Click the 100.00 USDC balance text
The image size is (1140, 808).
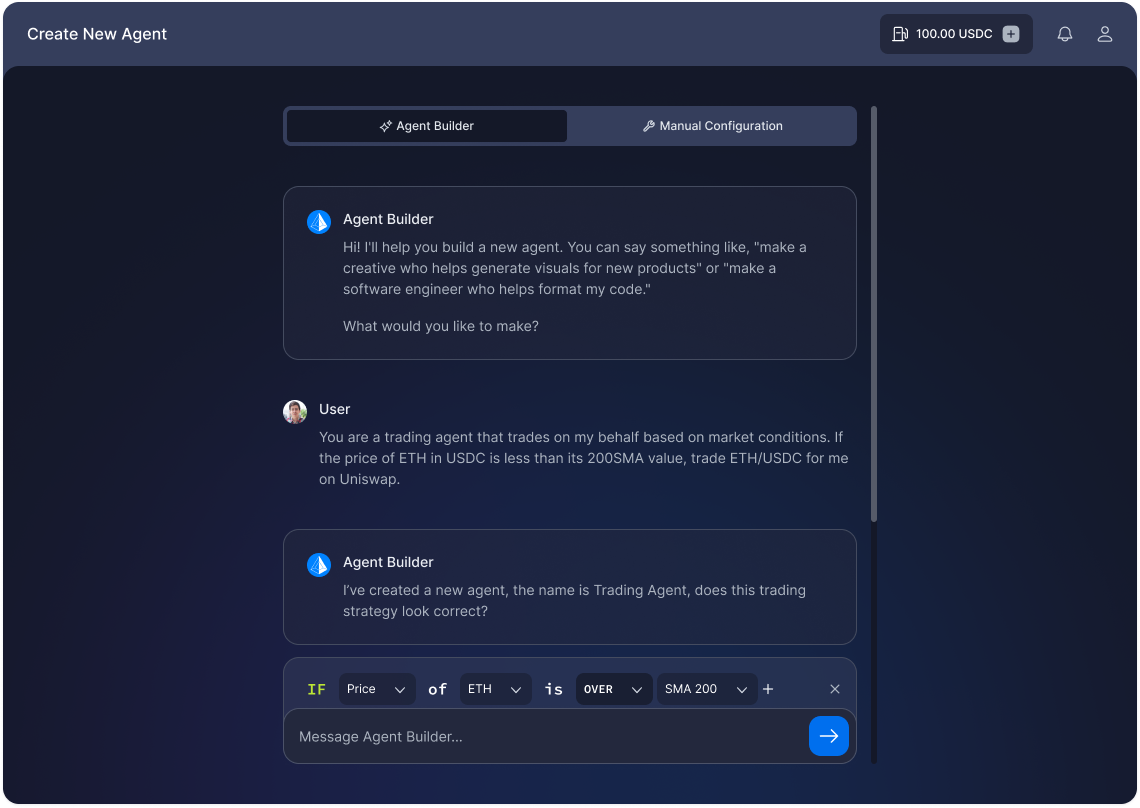click(x=954, y=34)
